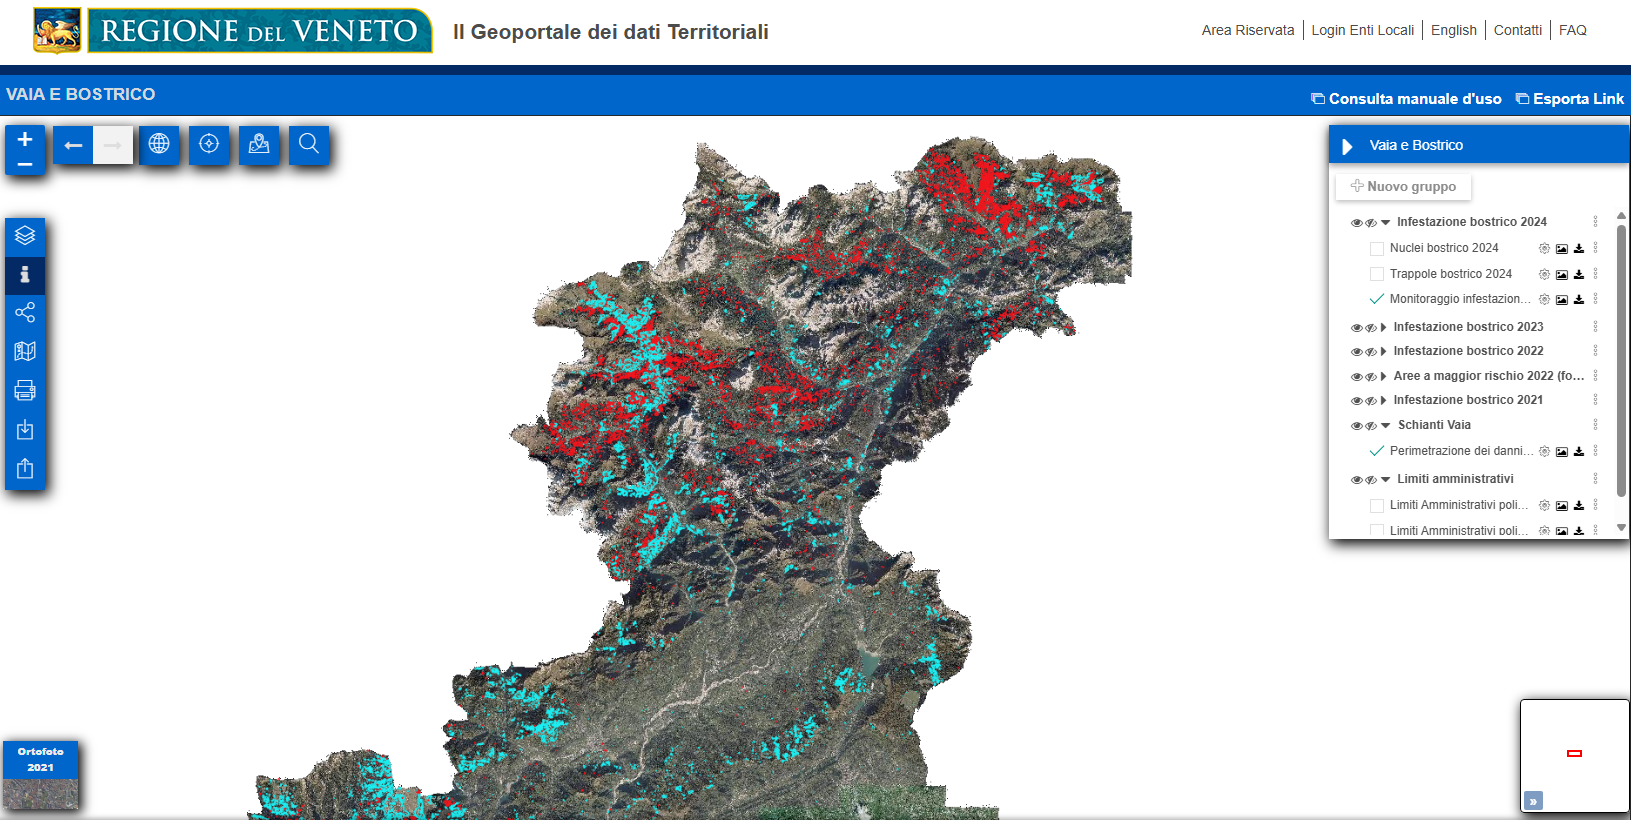Open settings gear for Nuclei bostrico 2024
Image resolution: width=1631 pixels, height=820 pixels.
1544,248
